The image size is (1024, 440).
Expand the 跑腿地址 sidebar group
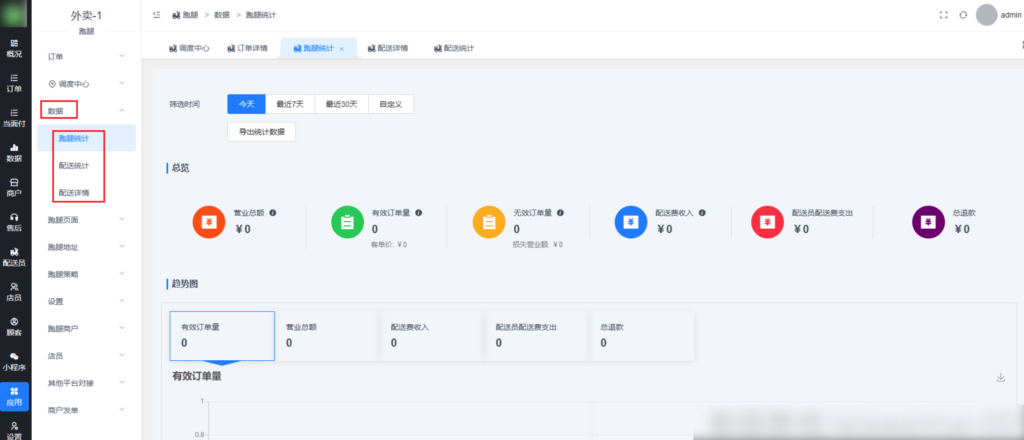click(86, 247)
